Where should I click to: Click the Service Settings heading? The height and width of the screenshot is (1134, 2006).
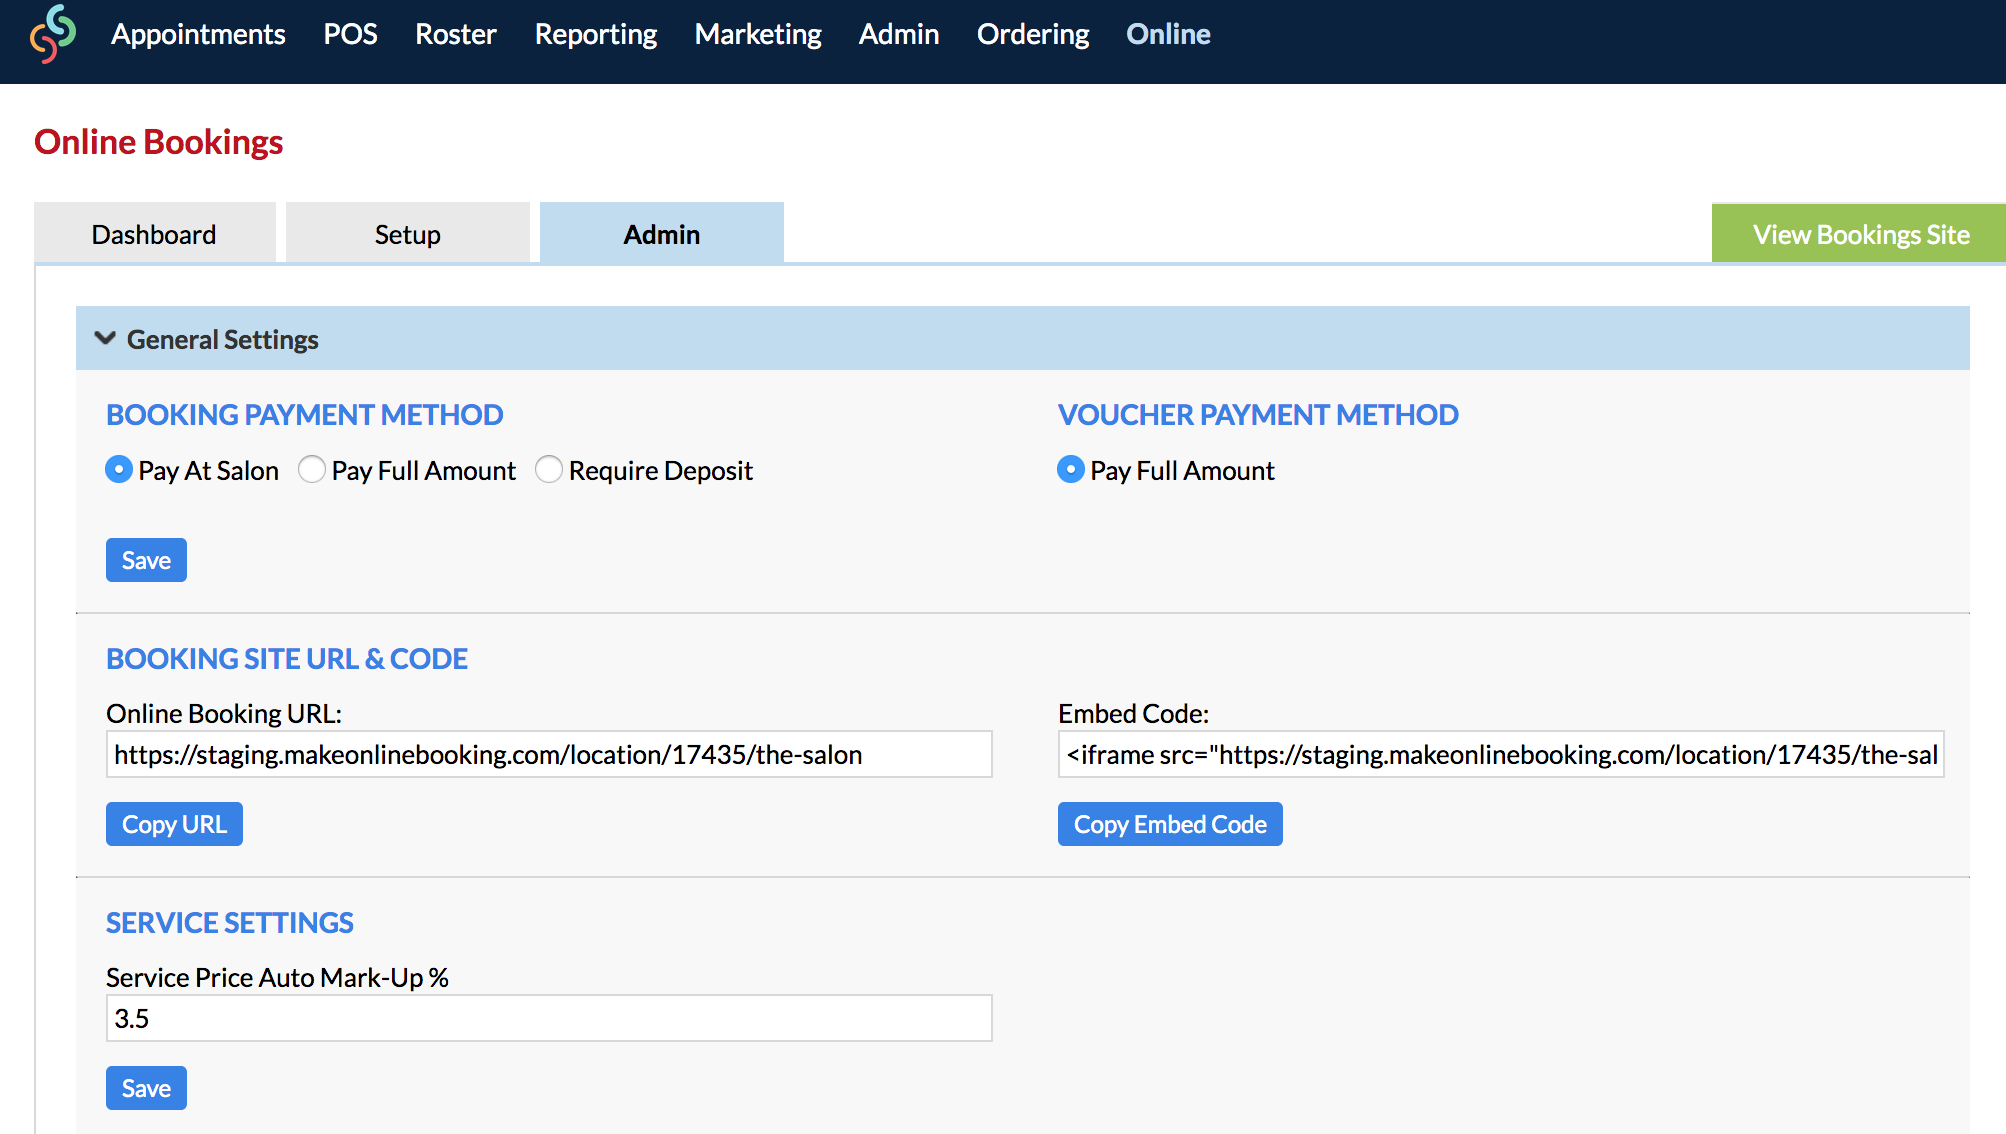click(230, 922)
